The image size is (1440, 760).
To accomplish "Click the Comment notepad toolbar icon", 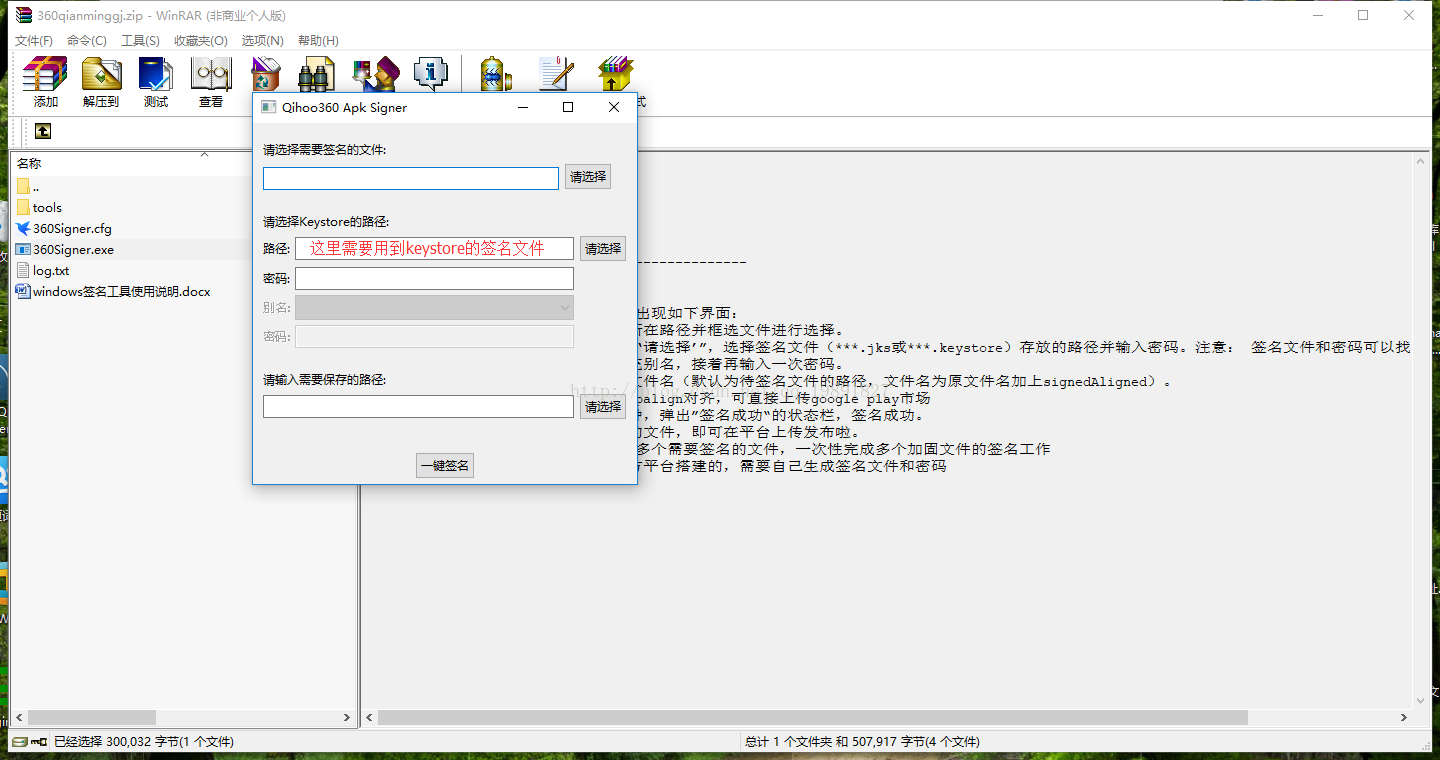I will [555, 74].
